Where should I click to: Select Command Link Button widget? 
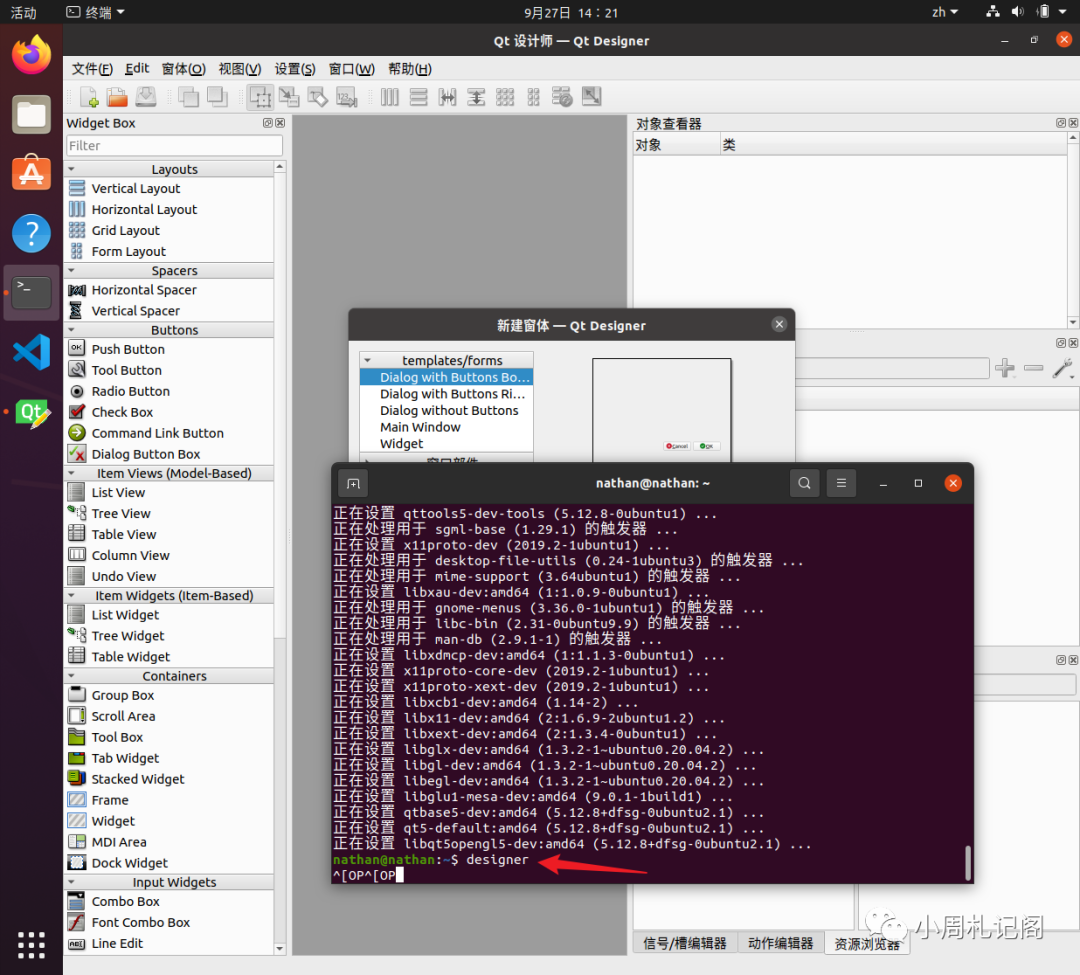tap(158, 433)
